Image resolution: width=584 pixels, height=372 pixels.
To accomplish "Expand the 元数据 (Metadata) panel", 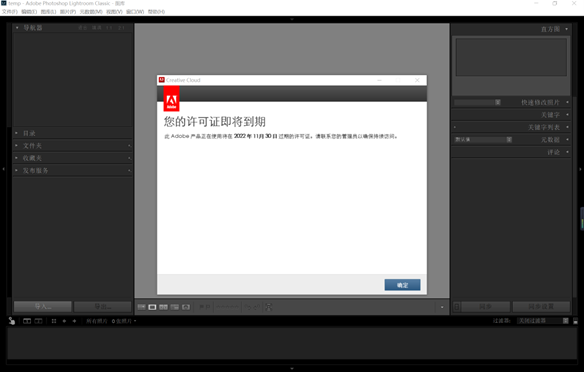I will 567,140.
